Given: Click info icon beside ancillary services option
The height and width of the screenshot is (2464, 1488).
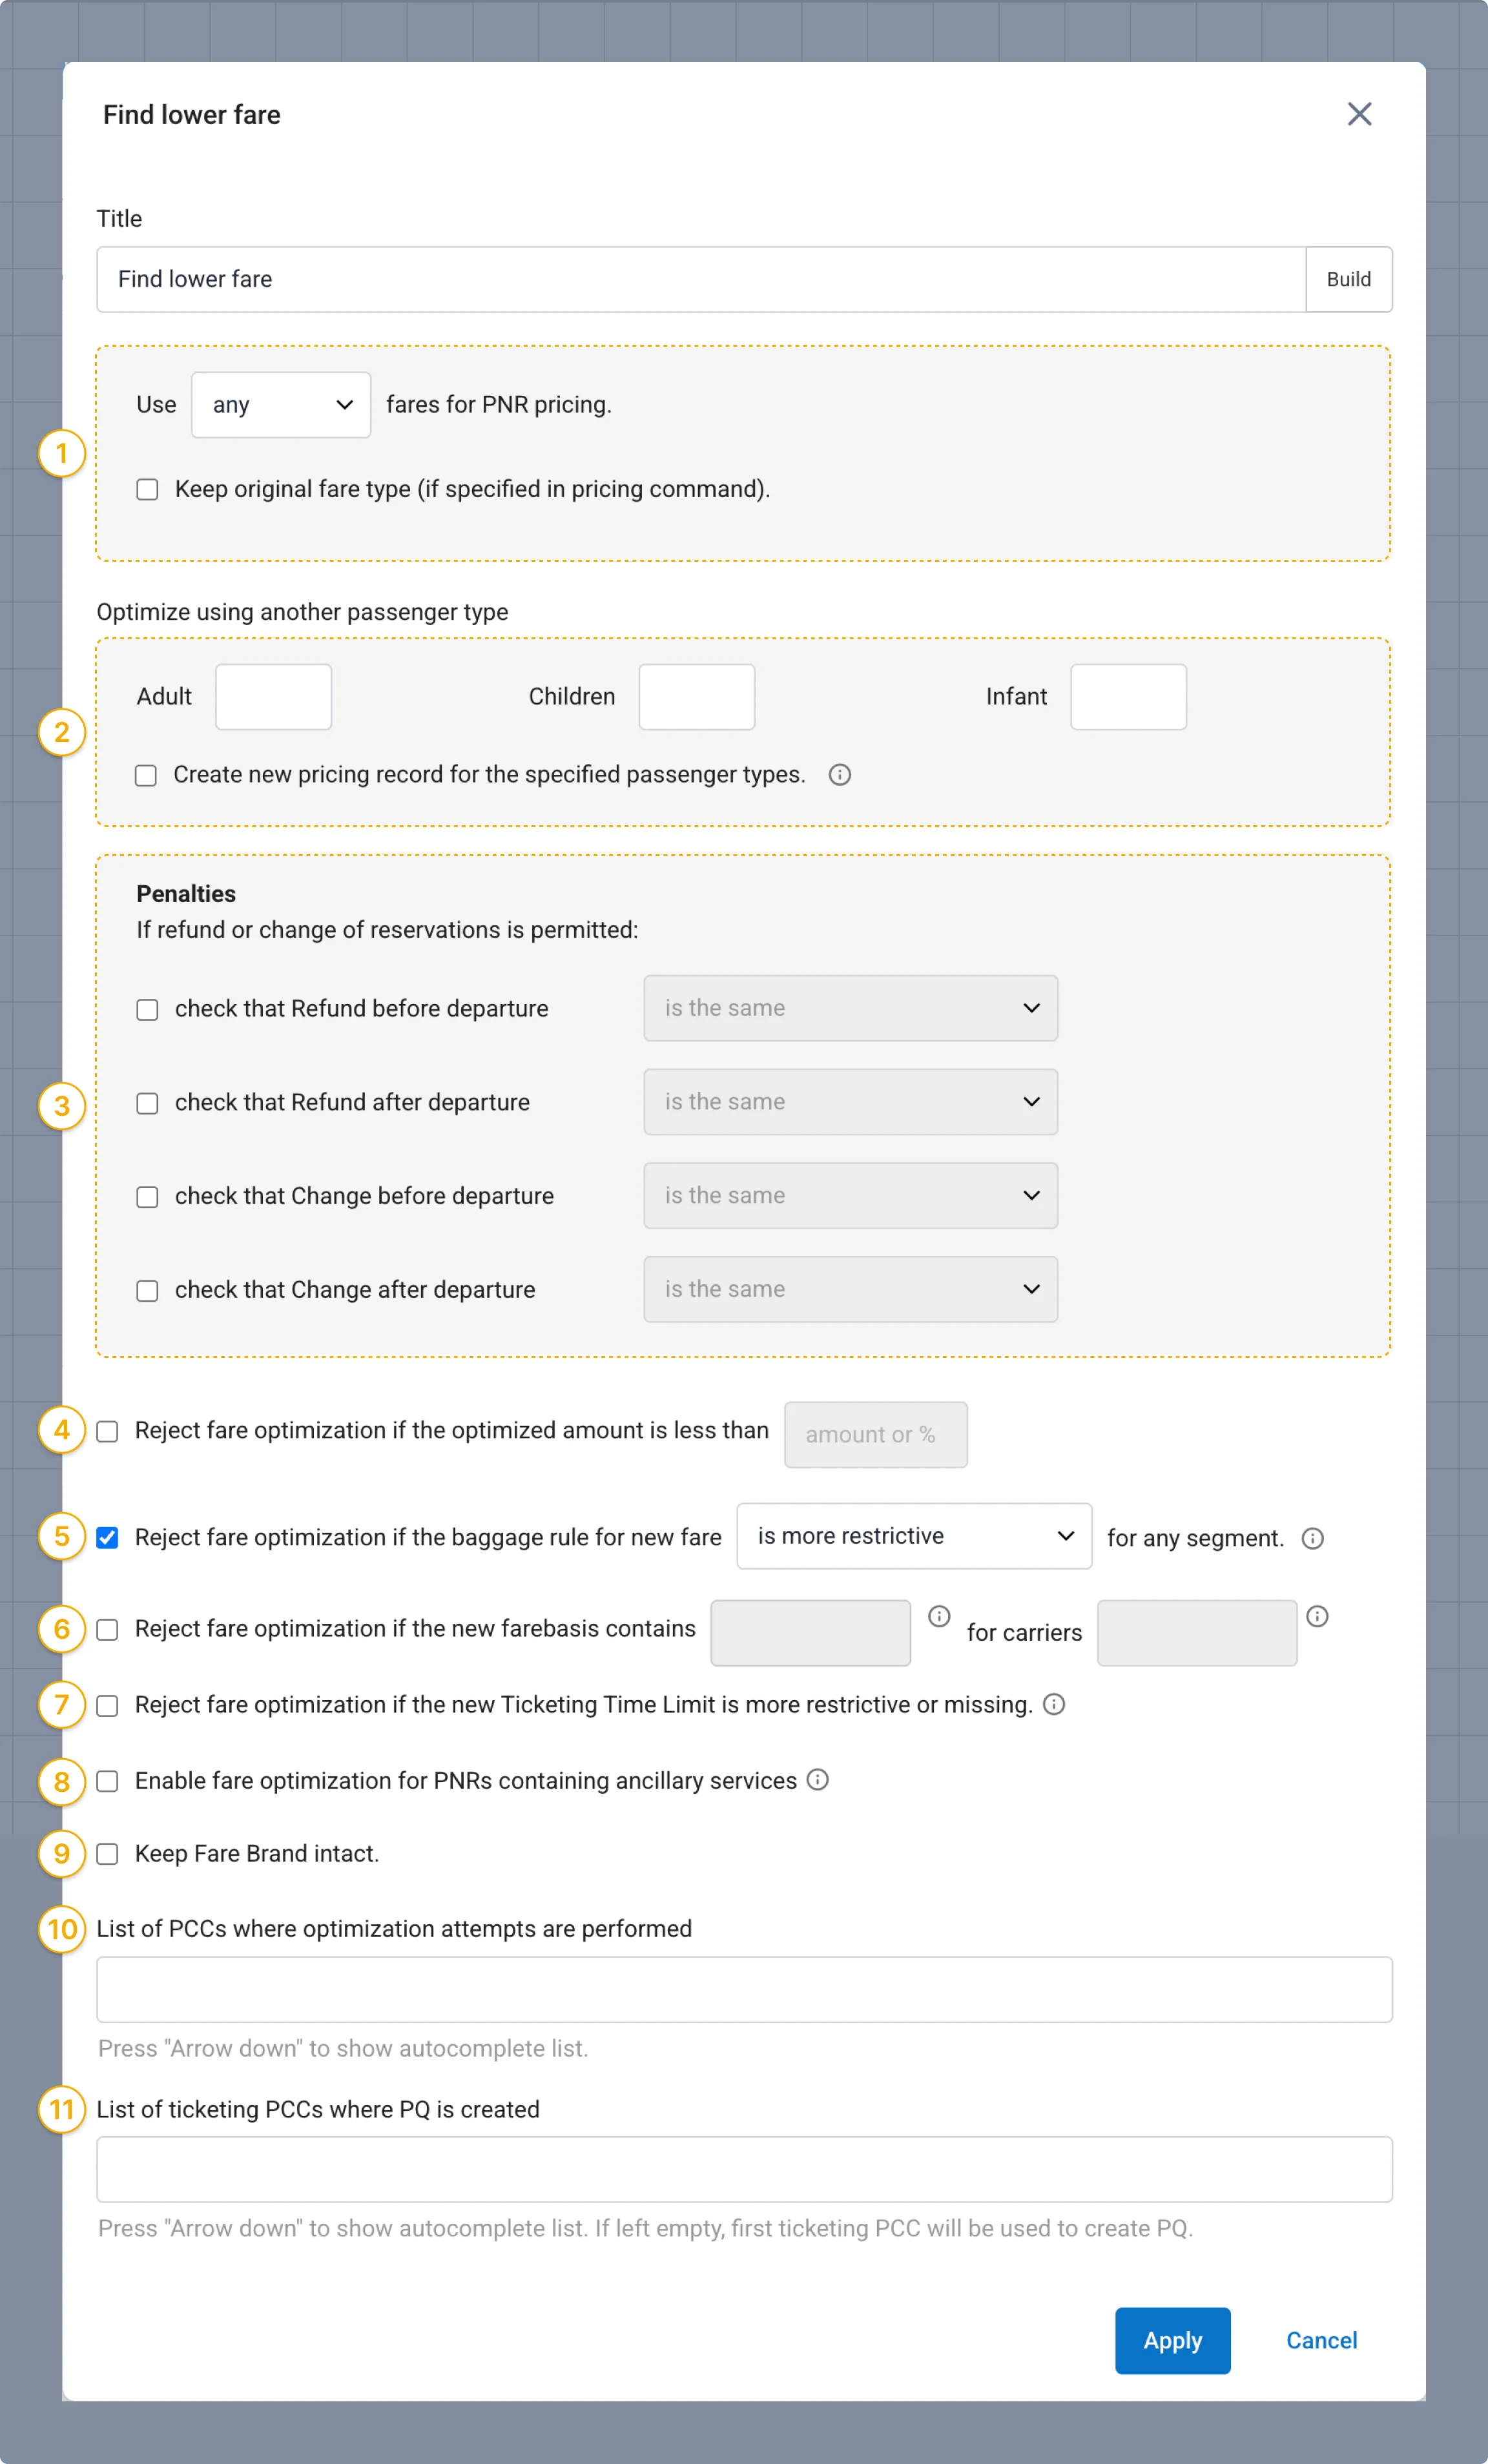Looking at the screenshot, I should point(817,1779).
